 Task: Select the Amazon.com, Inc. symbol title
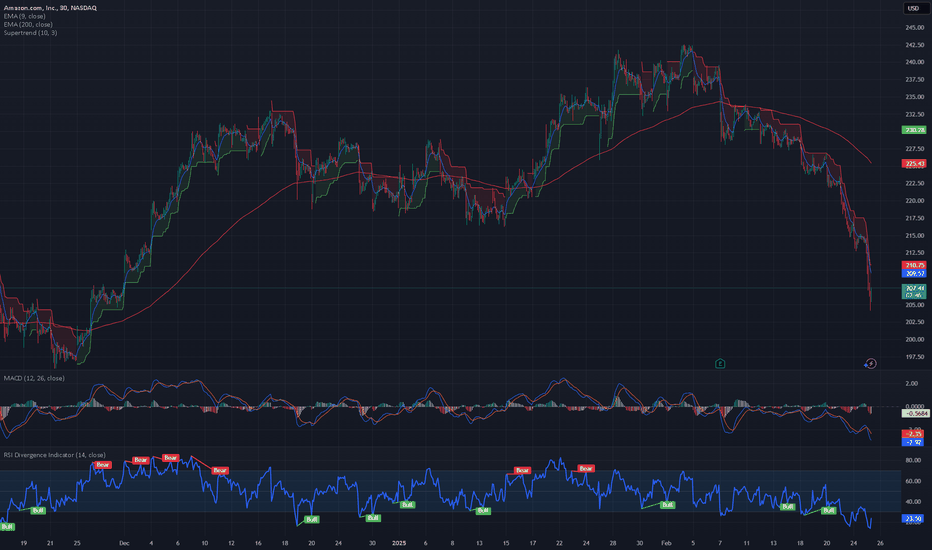tap(50, 8)
